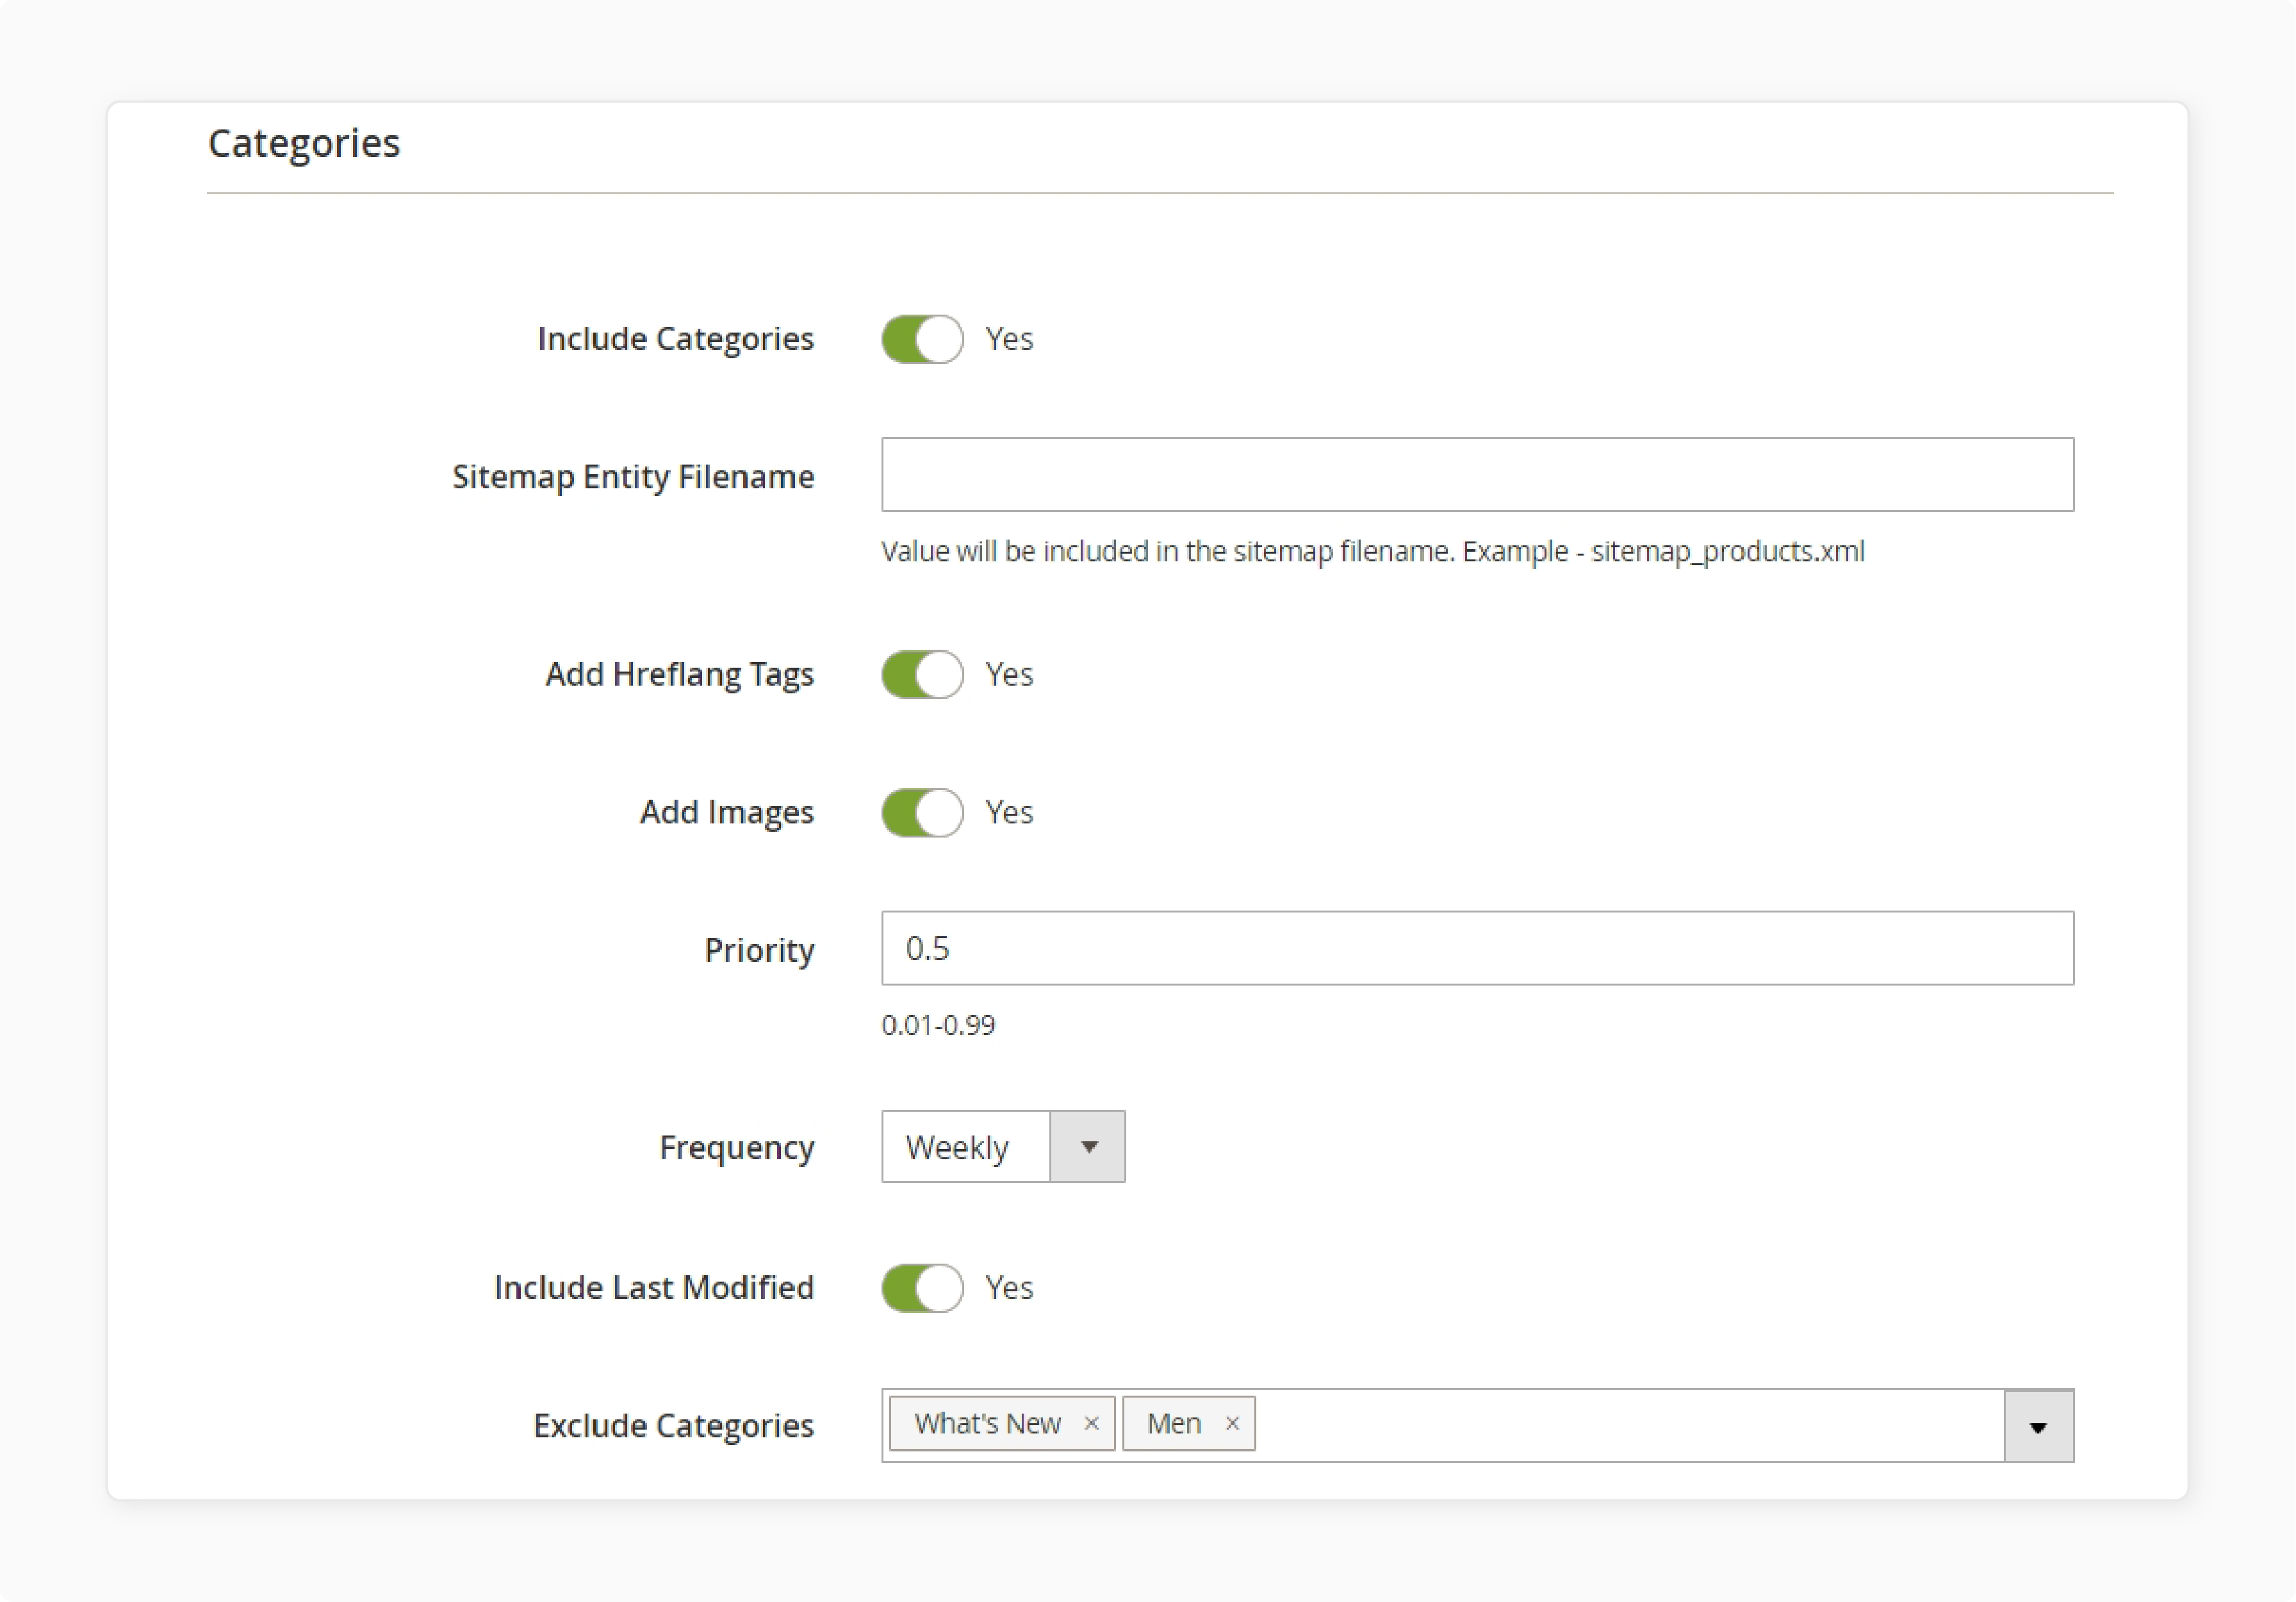This screenshot has height=1602, width=2296.
Task: Click the Yes text beside Include Categories
Action: (1009, 339)
